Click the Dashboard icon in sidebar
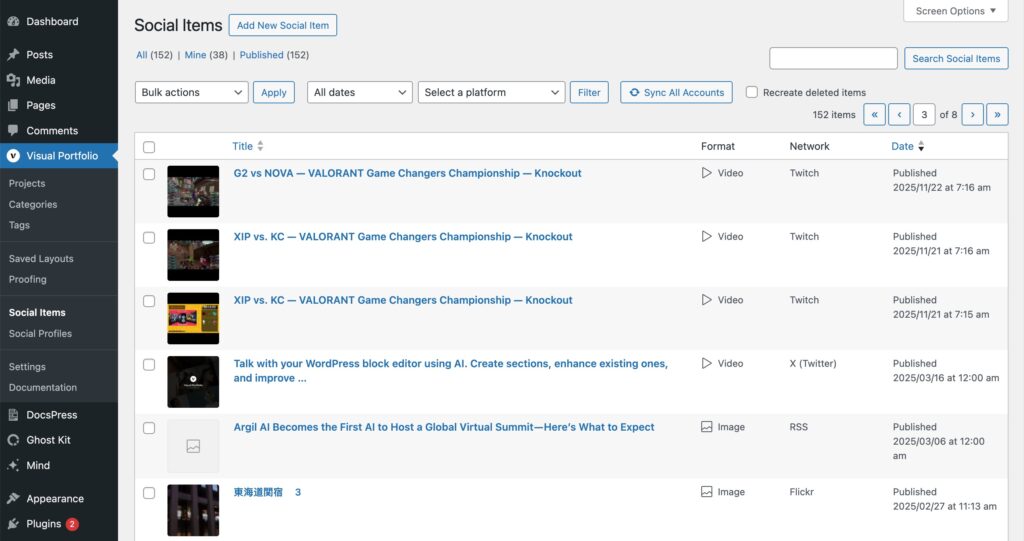Image resolution: width=1024 pixels, height=541 pixels. tap(13, 21)
